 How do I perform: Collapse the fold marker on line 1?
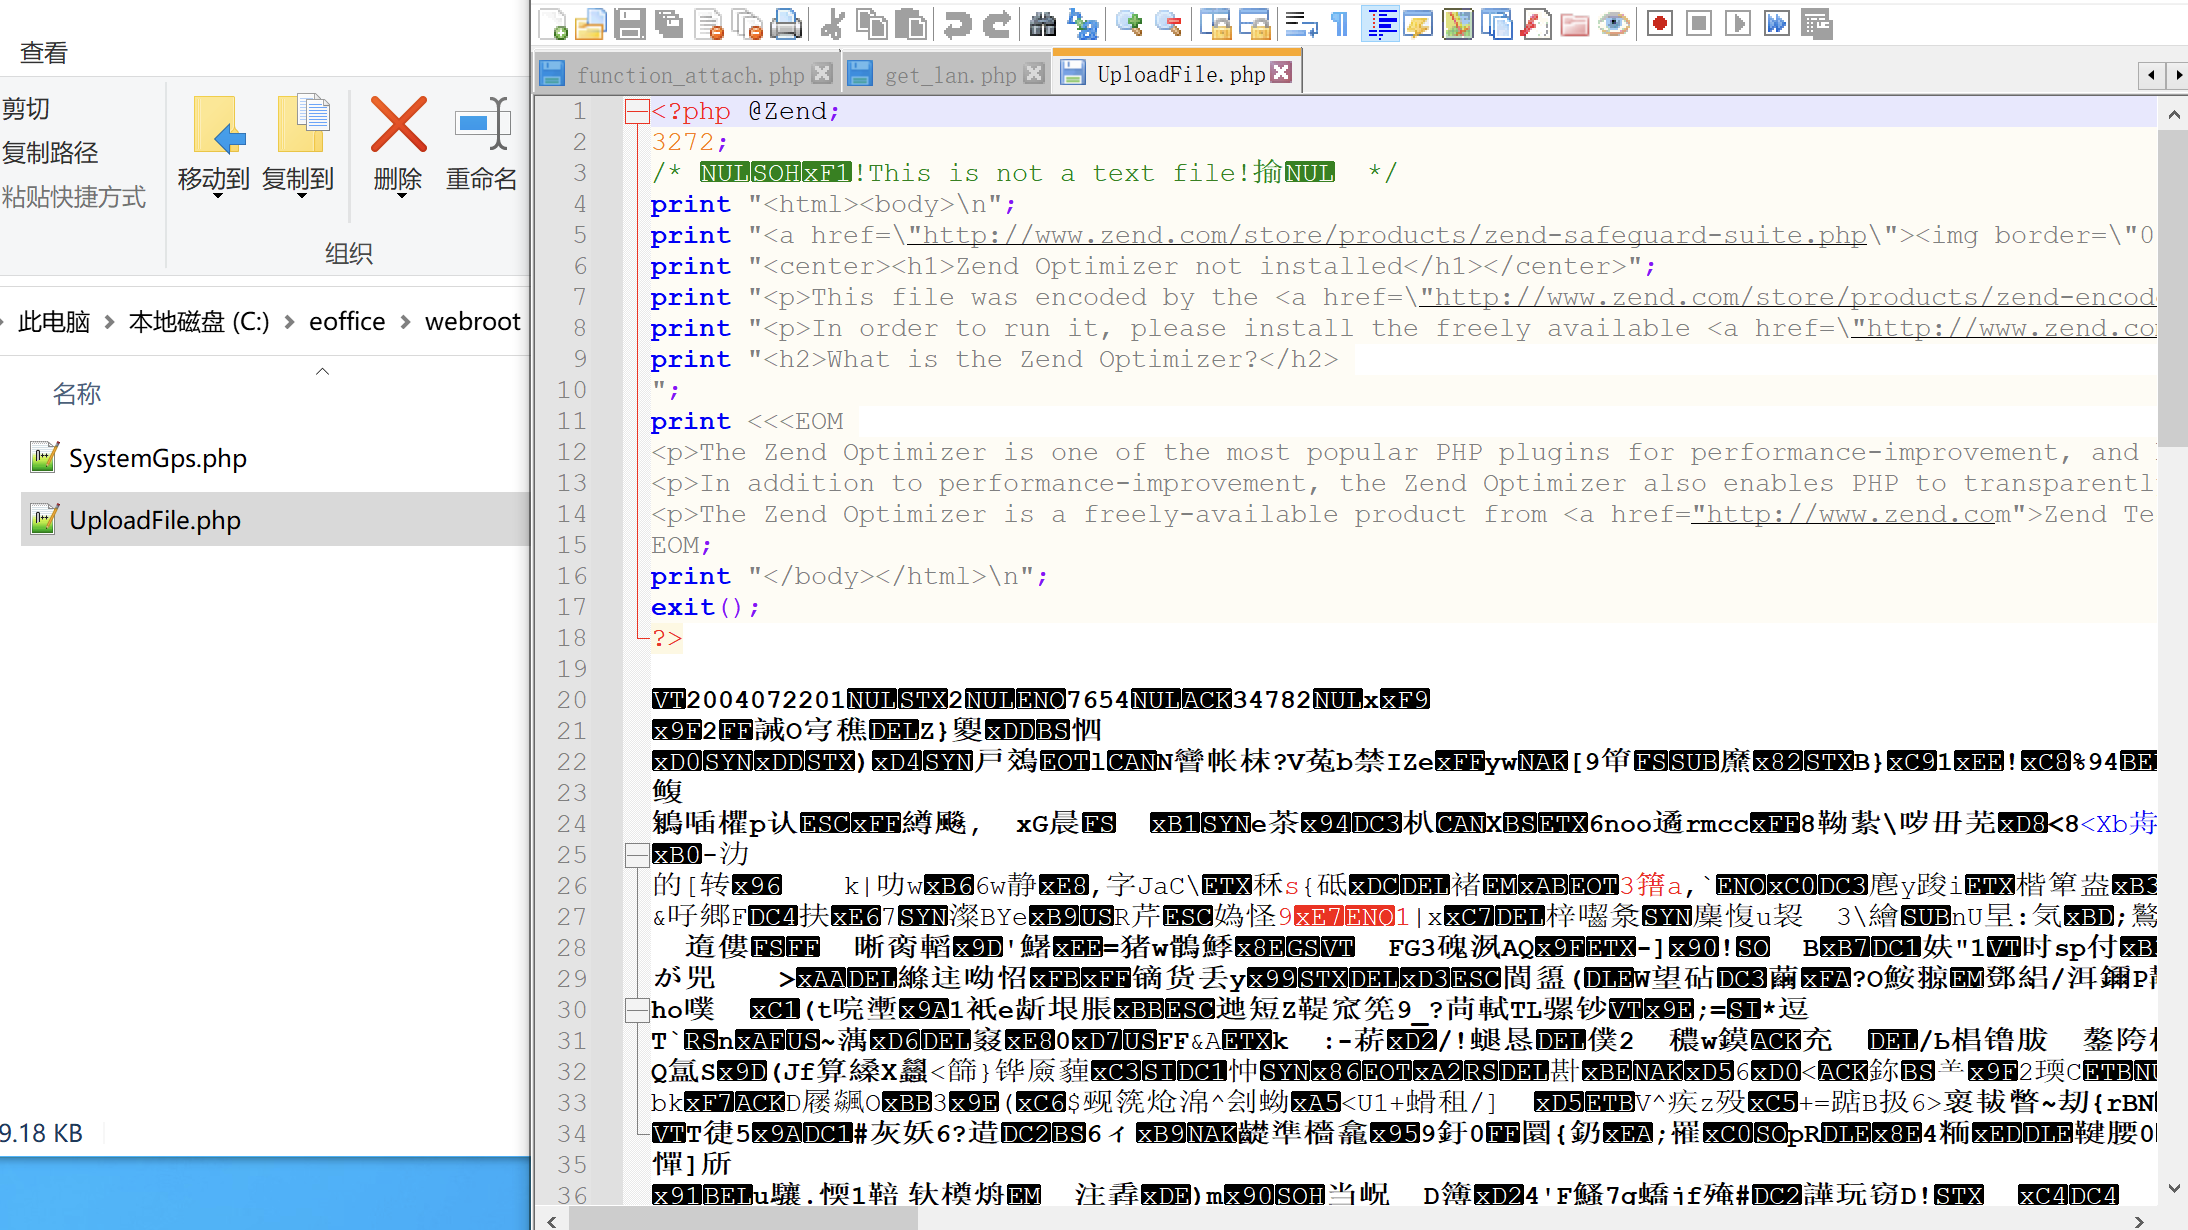(636, 111)
